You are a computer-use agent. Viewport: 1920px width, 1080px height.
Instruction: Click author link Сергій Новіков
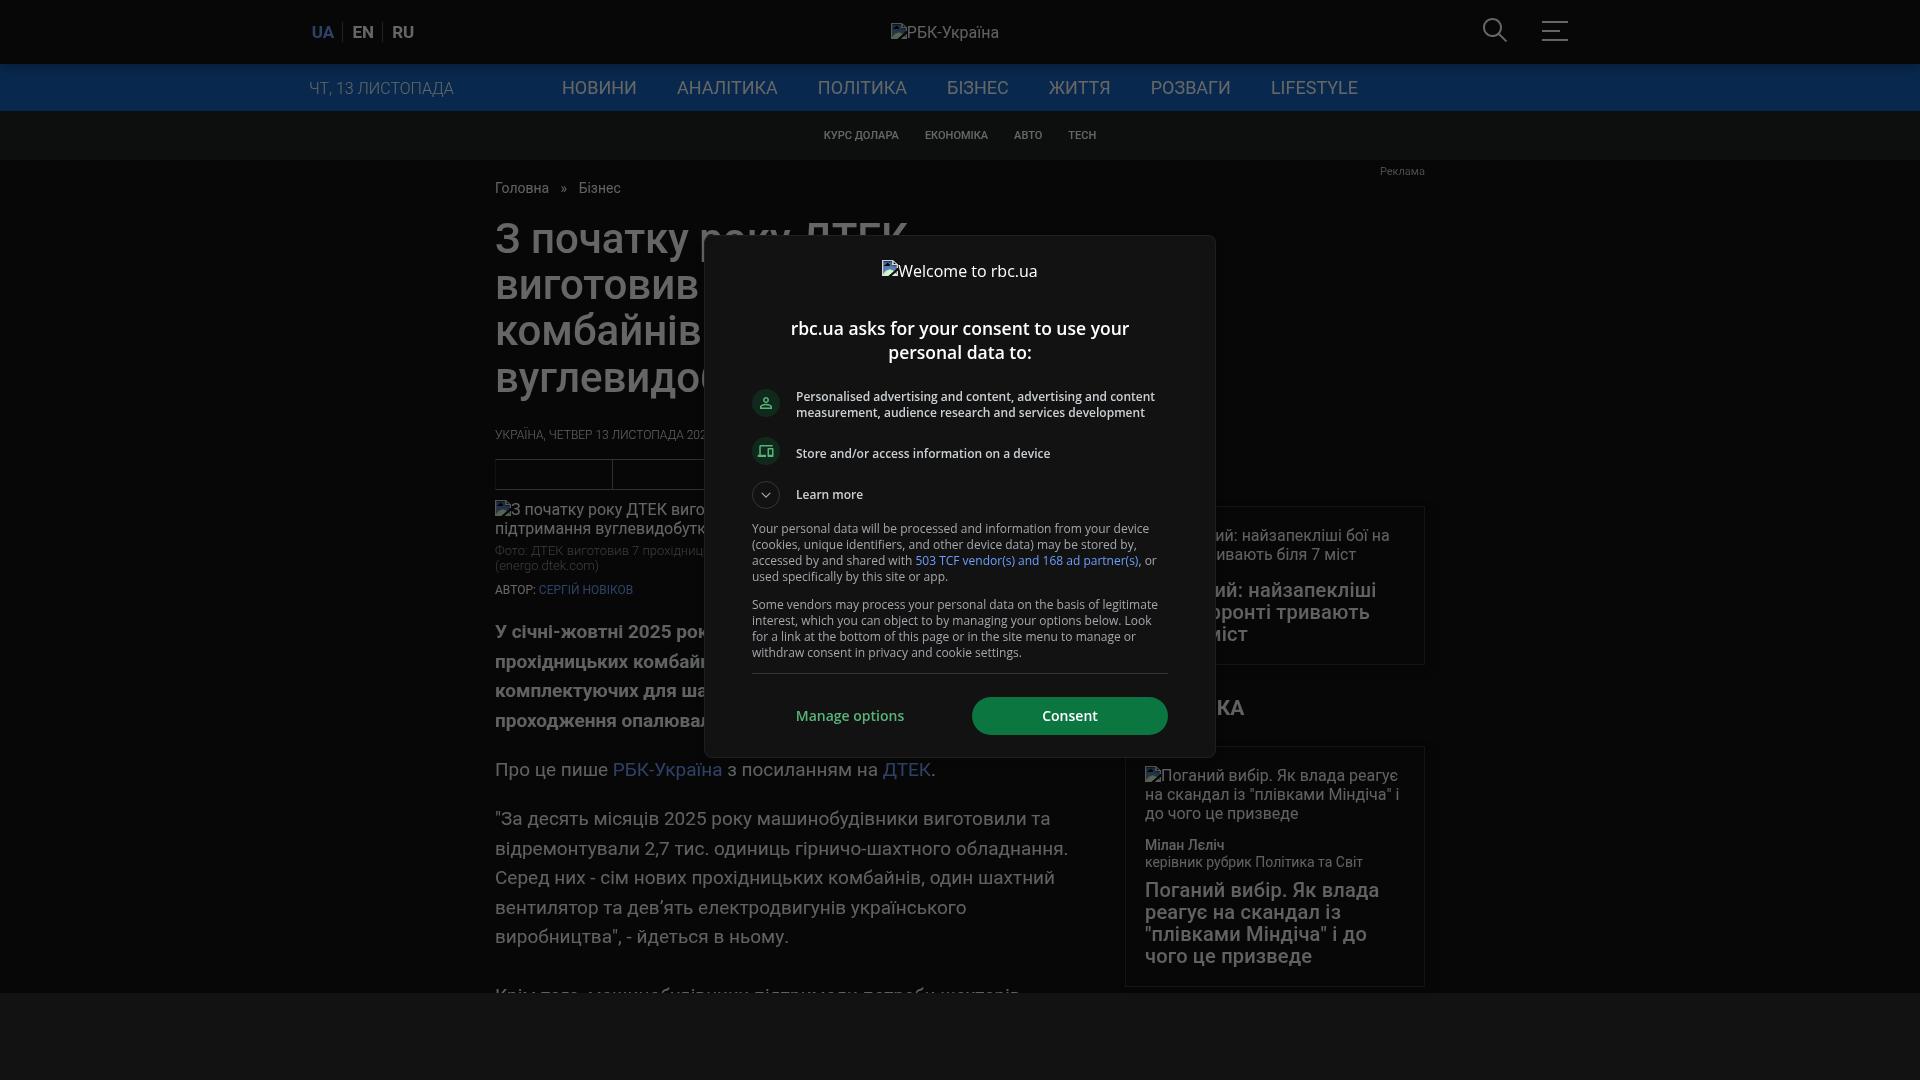click(x=585, y=590)
